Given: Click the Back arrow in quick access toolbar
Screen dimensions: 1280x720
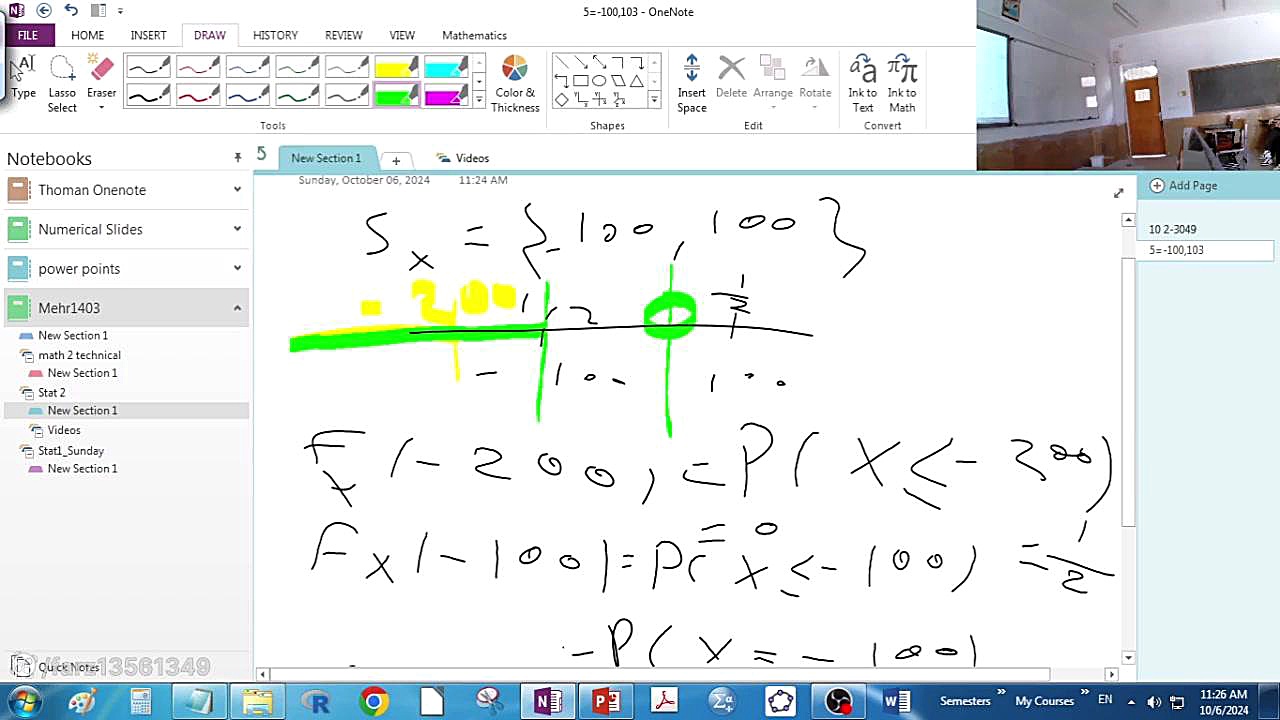Looking at the screenshot, I should tap(43, 10).
